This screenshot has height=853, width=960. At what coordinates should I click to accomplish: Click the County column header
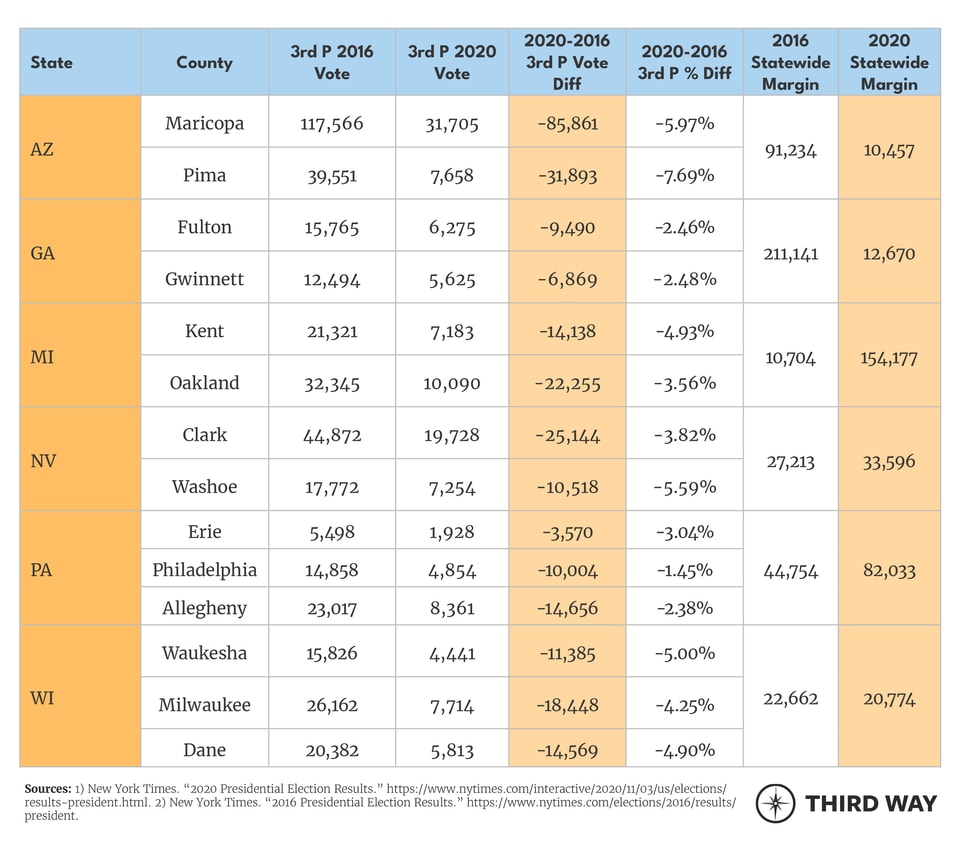tap(204, 62)
